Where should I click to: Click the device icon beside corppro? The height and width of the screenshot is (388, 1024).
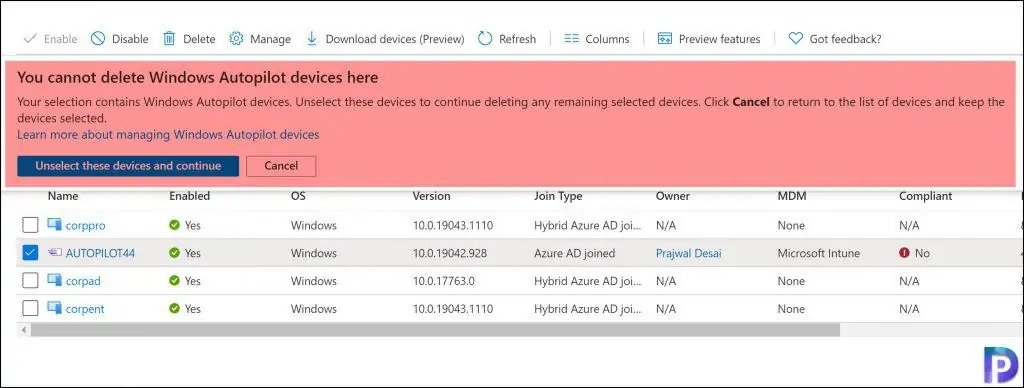[54, 225]
